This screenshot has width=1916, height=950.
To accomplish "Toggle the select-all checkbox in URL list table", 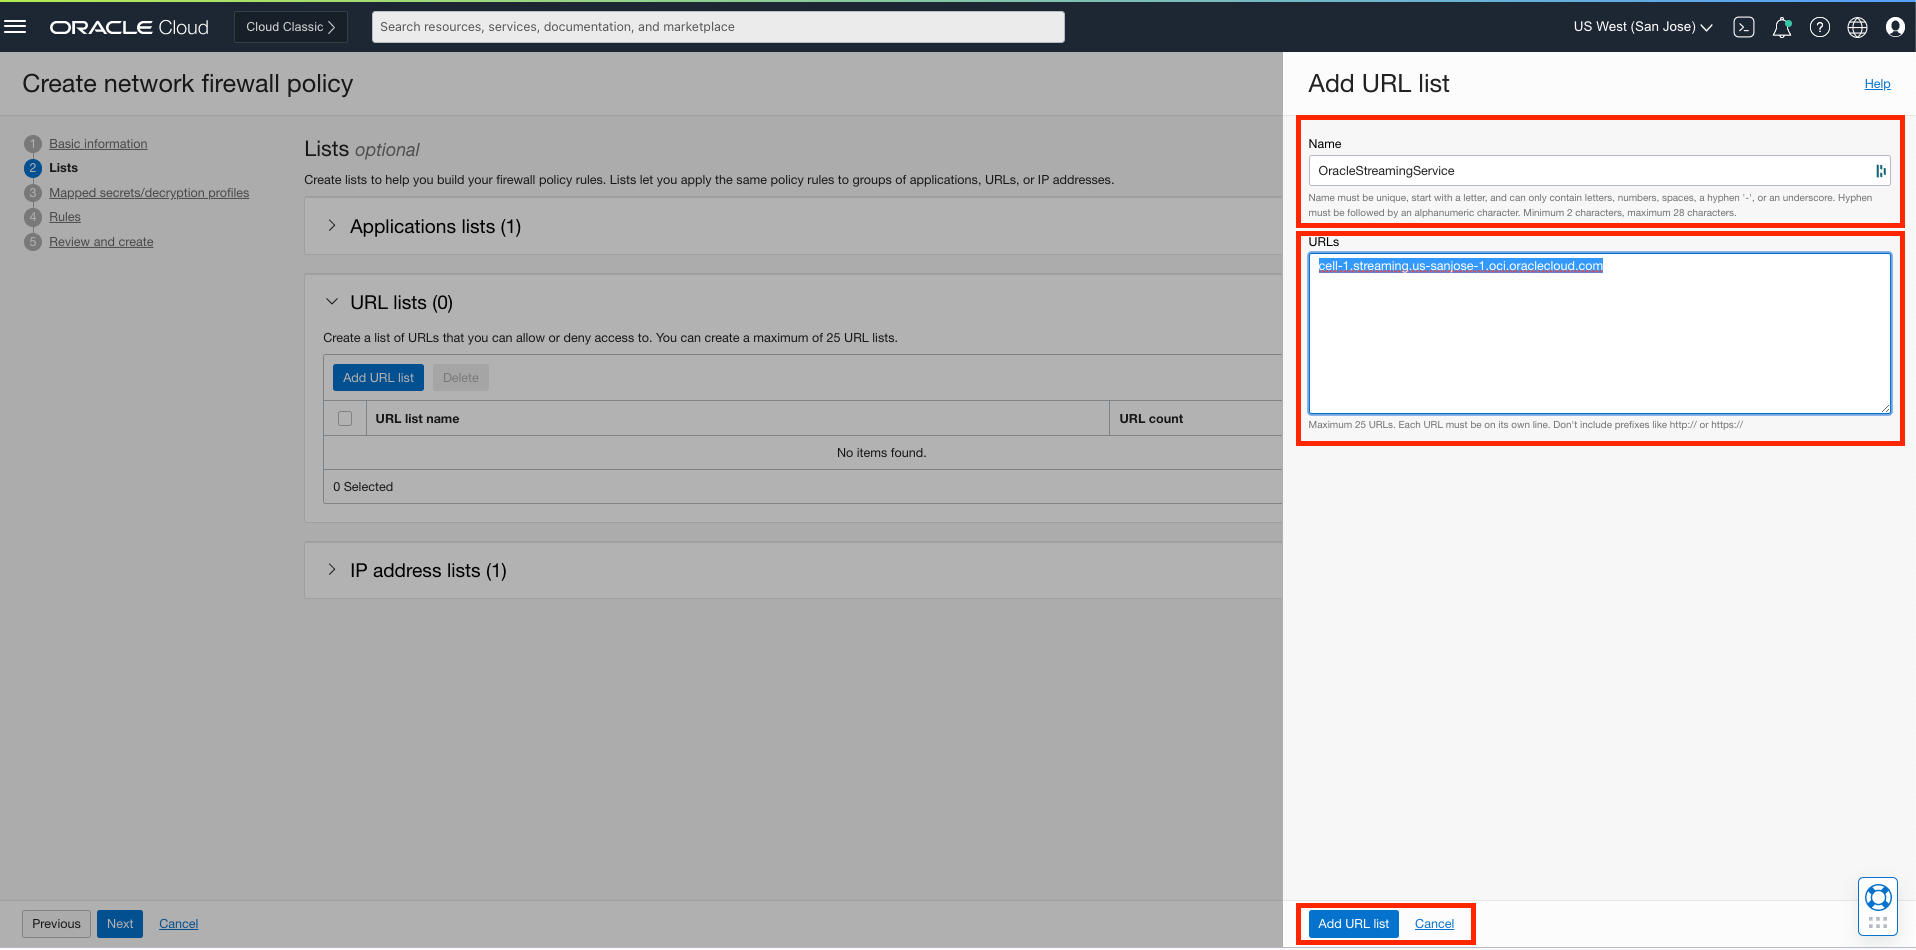I will [344, 418].
